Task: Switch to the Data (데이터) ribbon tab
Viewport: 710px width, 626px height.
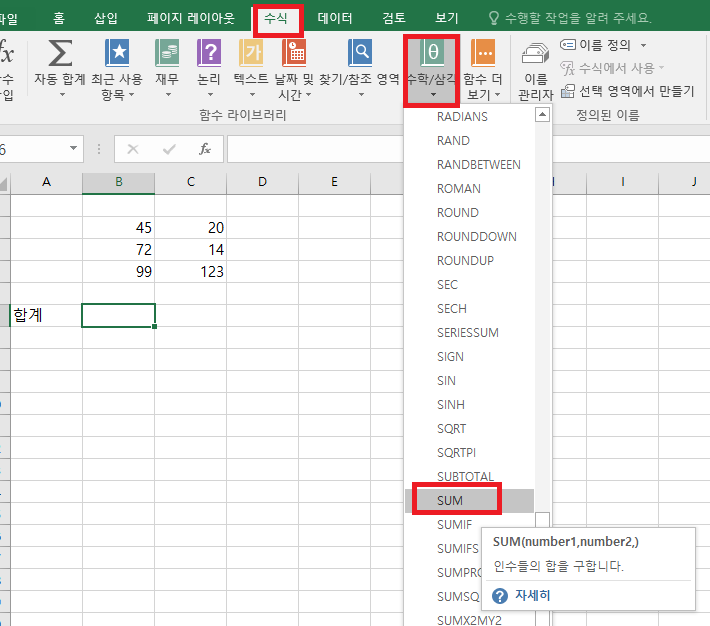Action: pyautogui.click(x=335, y=18)
